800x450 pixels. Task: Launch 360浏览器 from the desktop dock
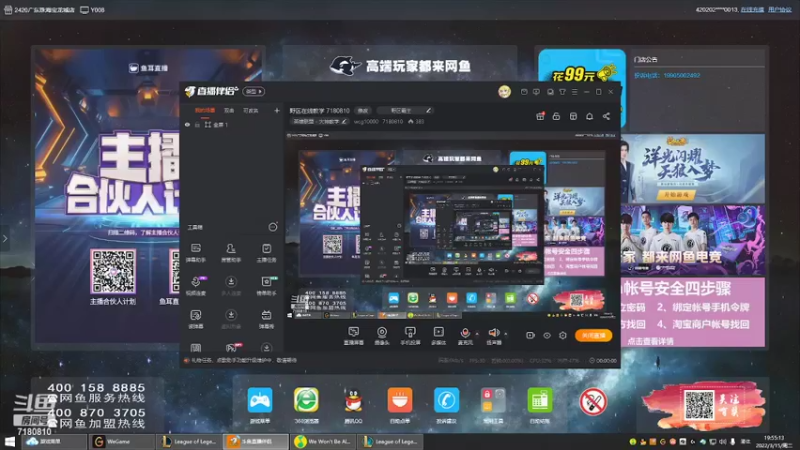point(306,406)
